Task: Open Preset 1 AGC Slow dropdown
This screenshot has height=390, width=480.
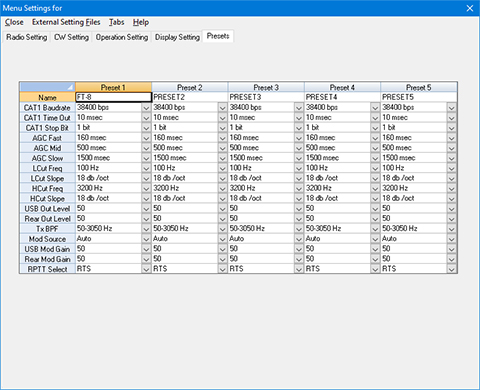Action: click(x=146, y=158)
